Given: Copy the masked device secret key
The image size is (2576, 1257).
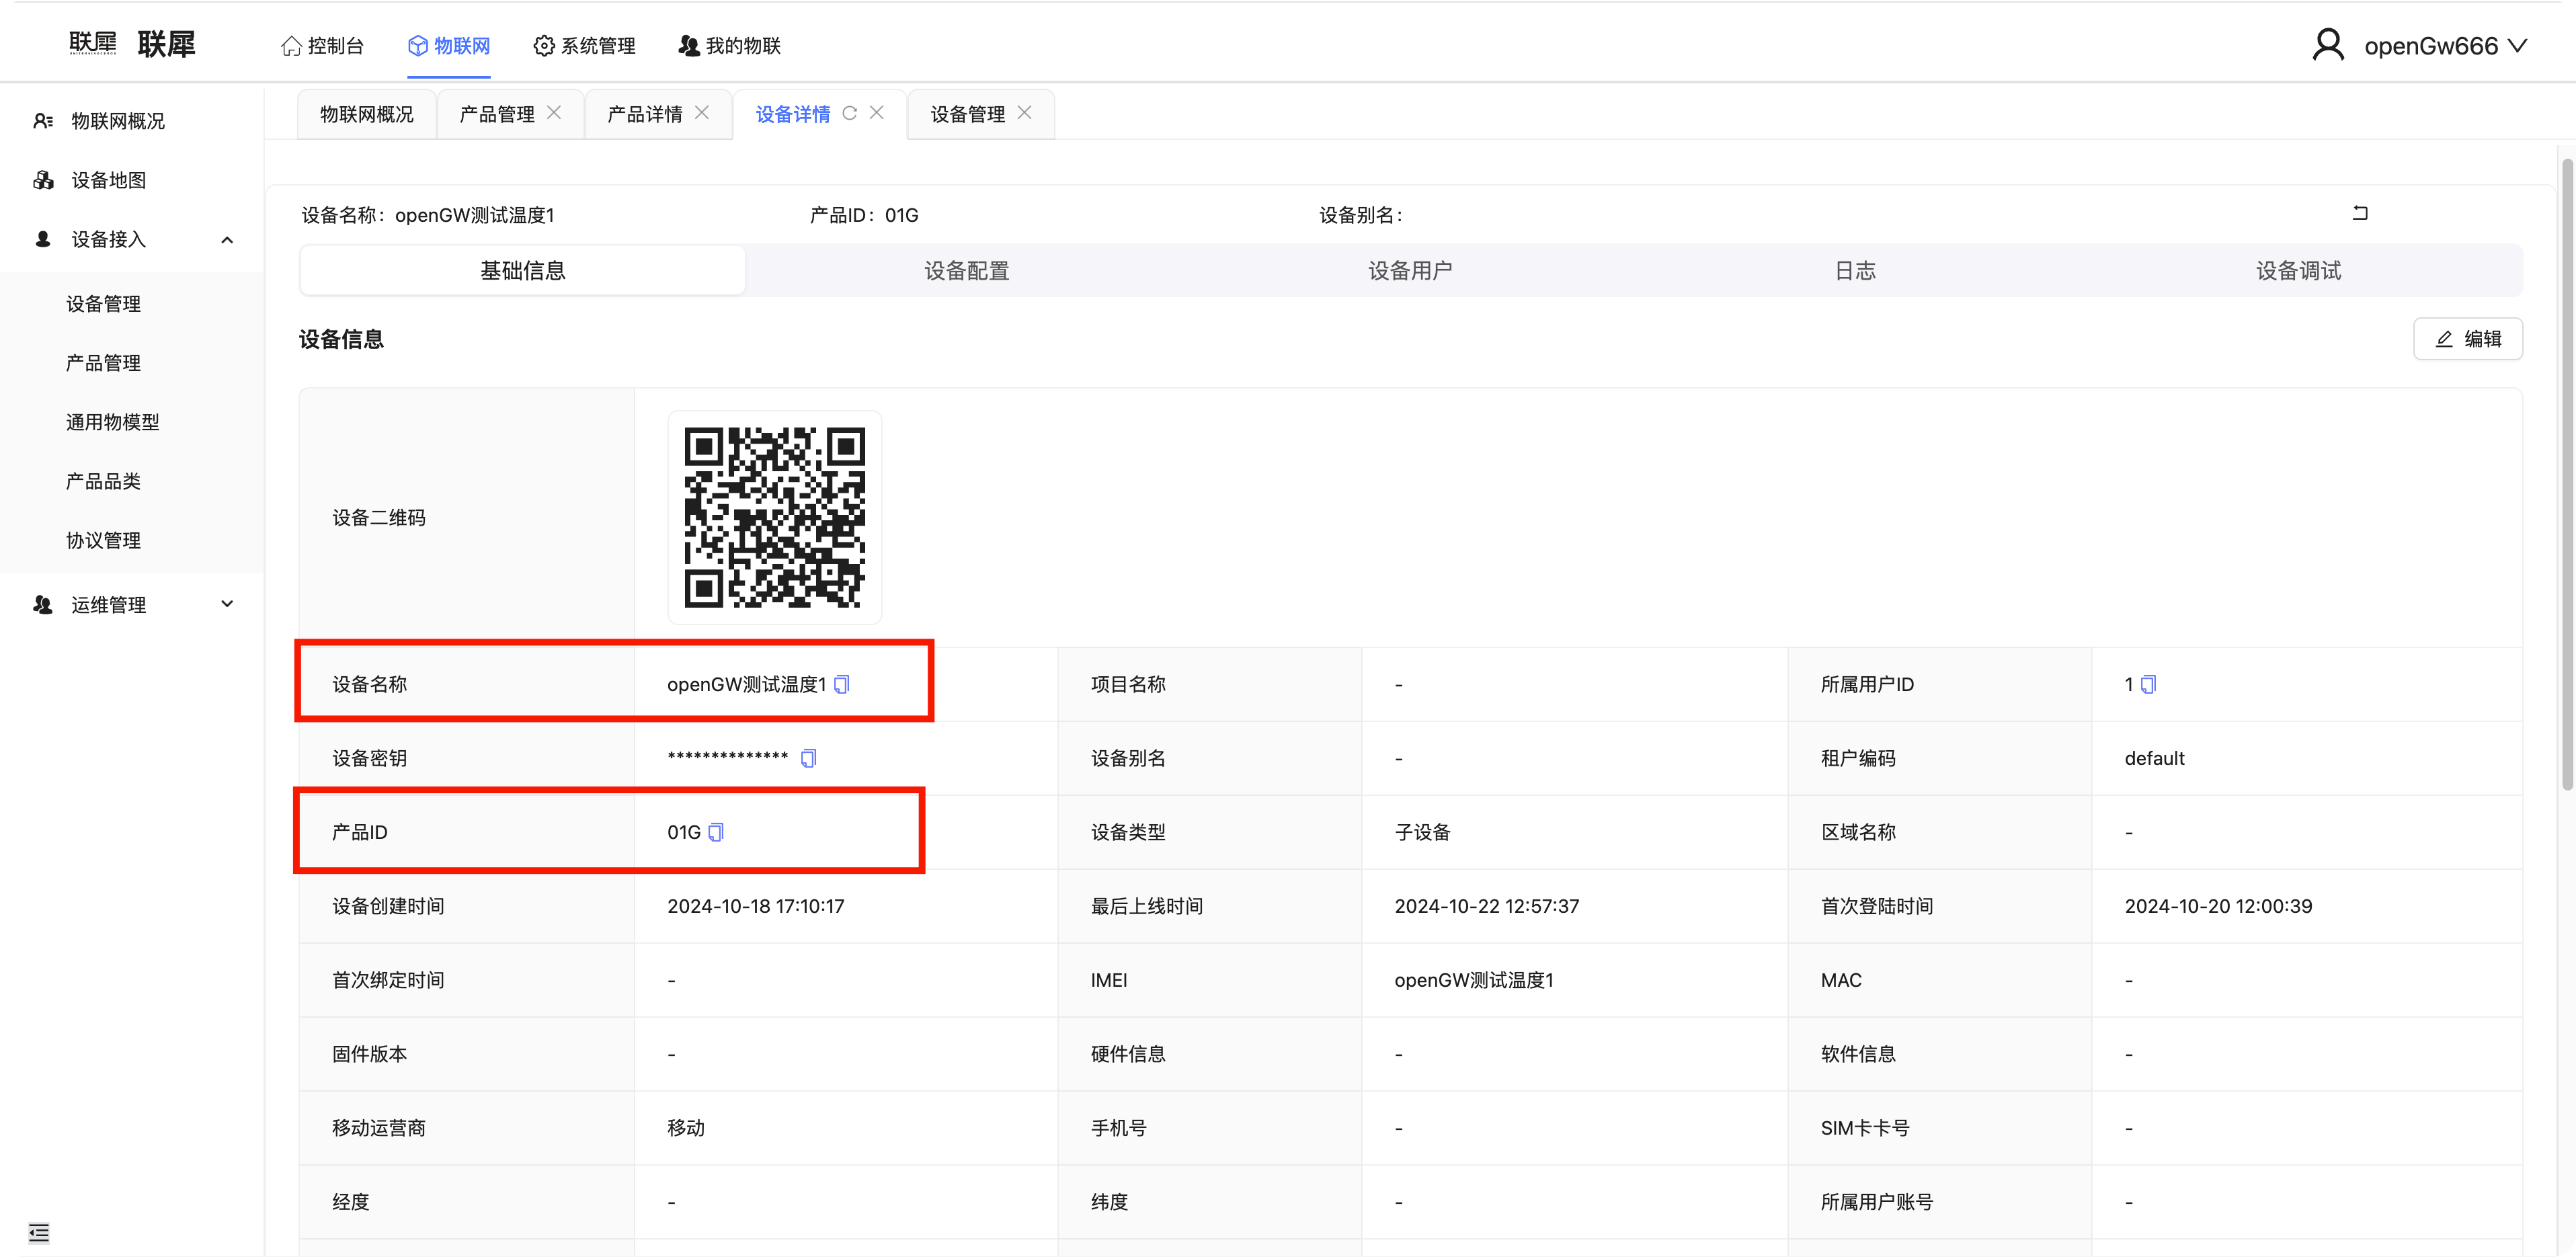Looking at the screenshot, I should (x=808, y=758).
